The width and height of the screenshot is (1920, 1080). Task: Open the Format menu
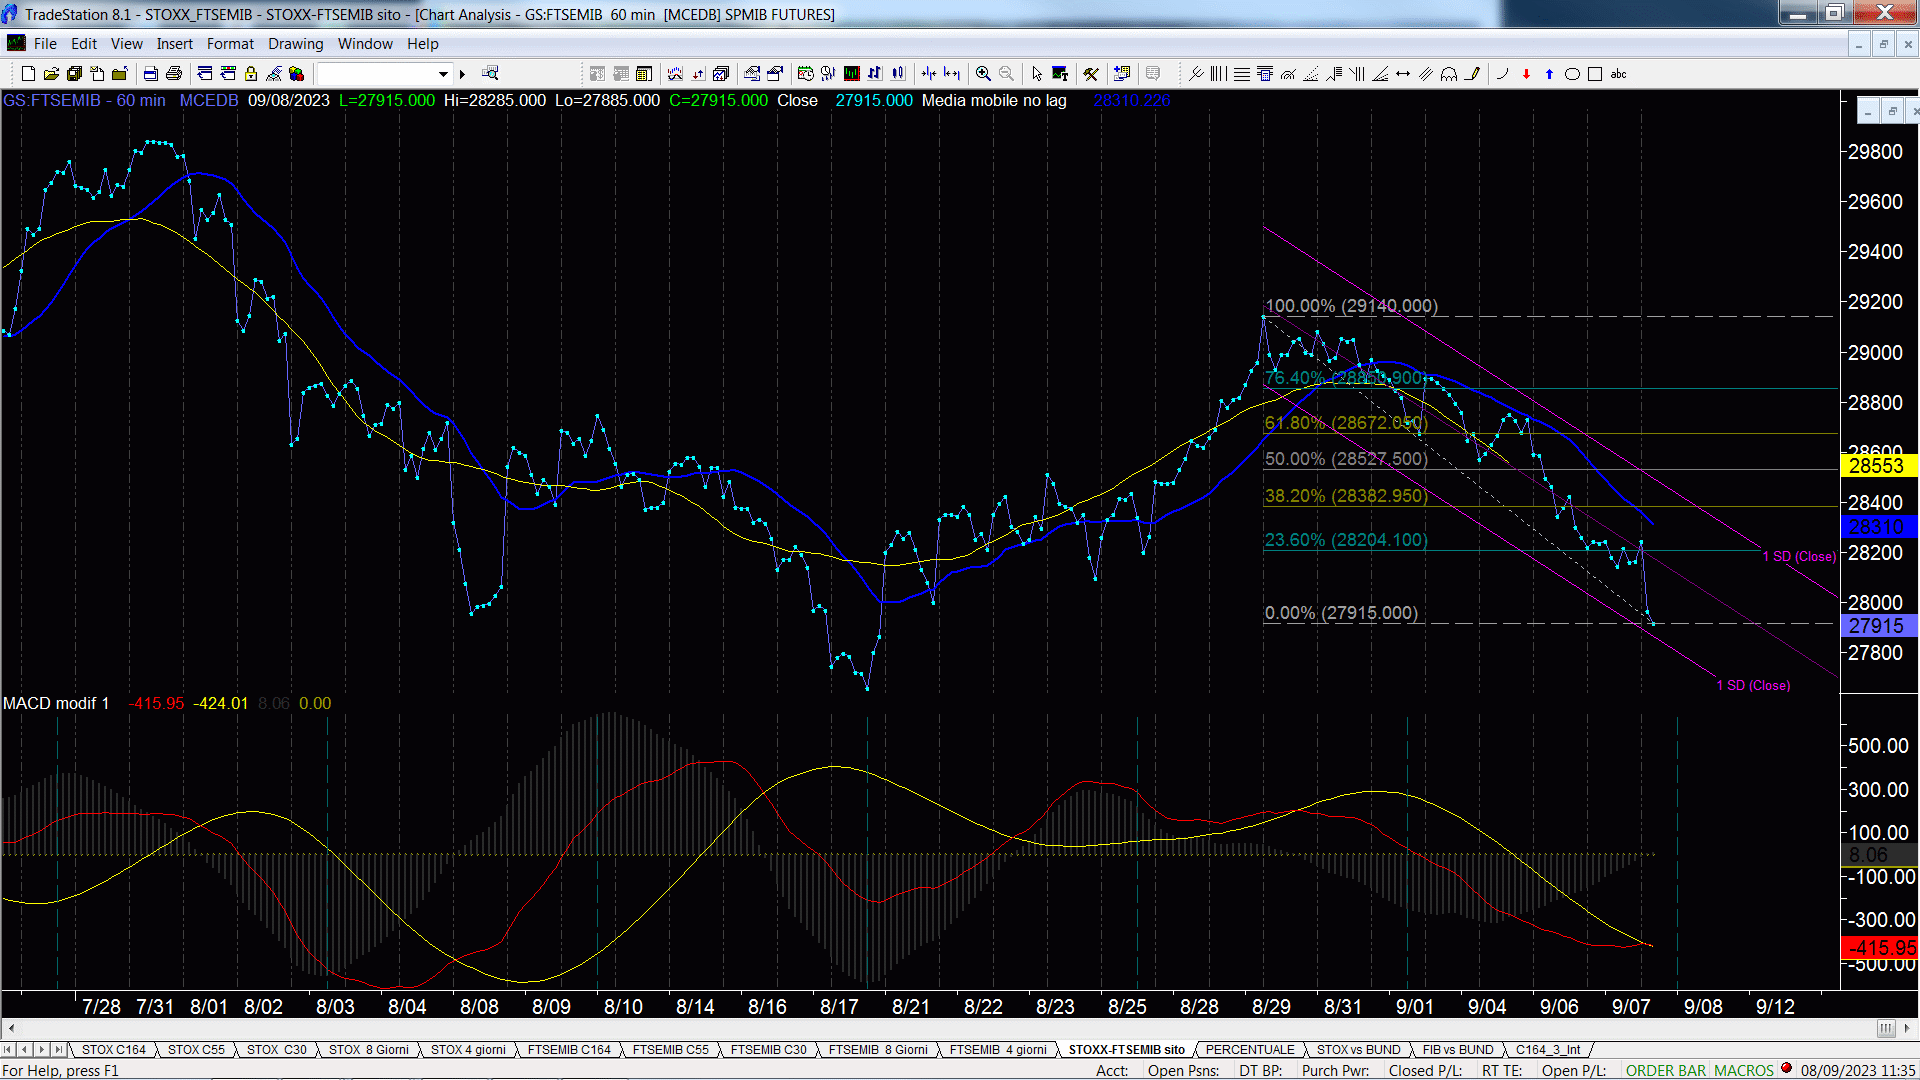click(x=230, y=44)
